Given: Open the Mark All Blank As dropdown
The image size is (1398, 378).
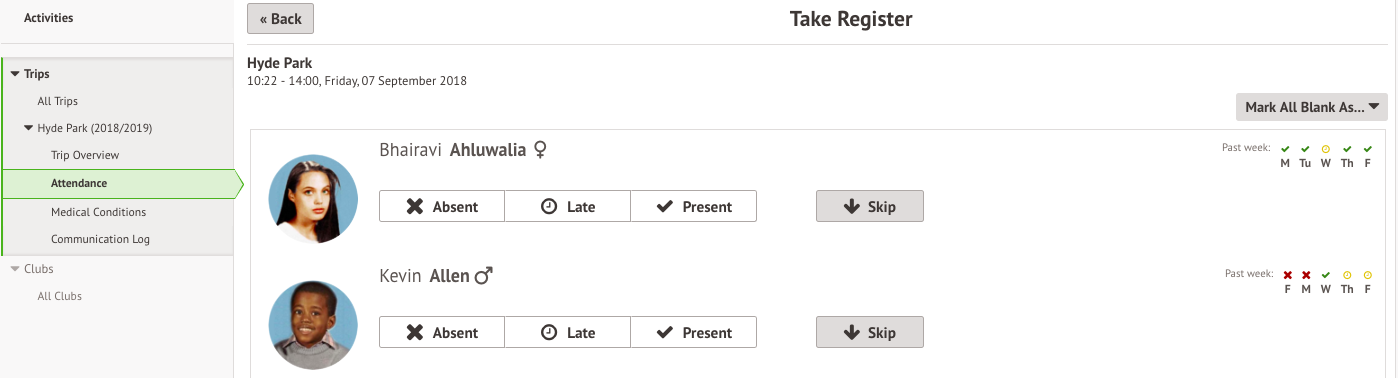Looking at the screenshot, I should (1311, 107).
